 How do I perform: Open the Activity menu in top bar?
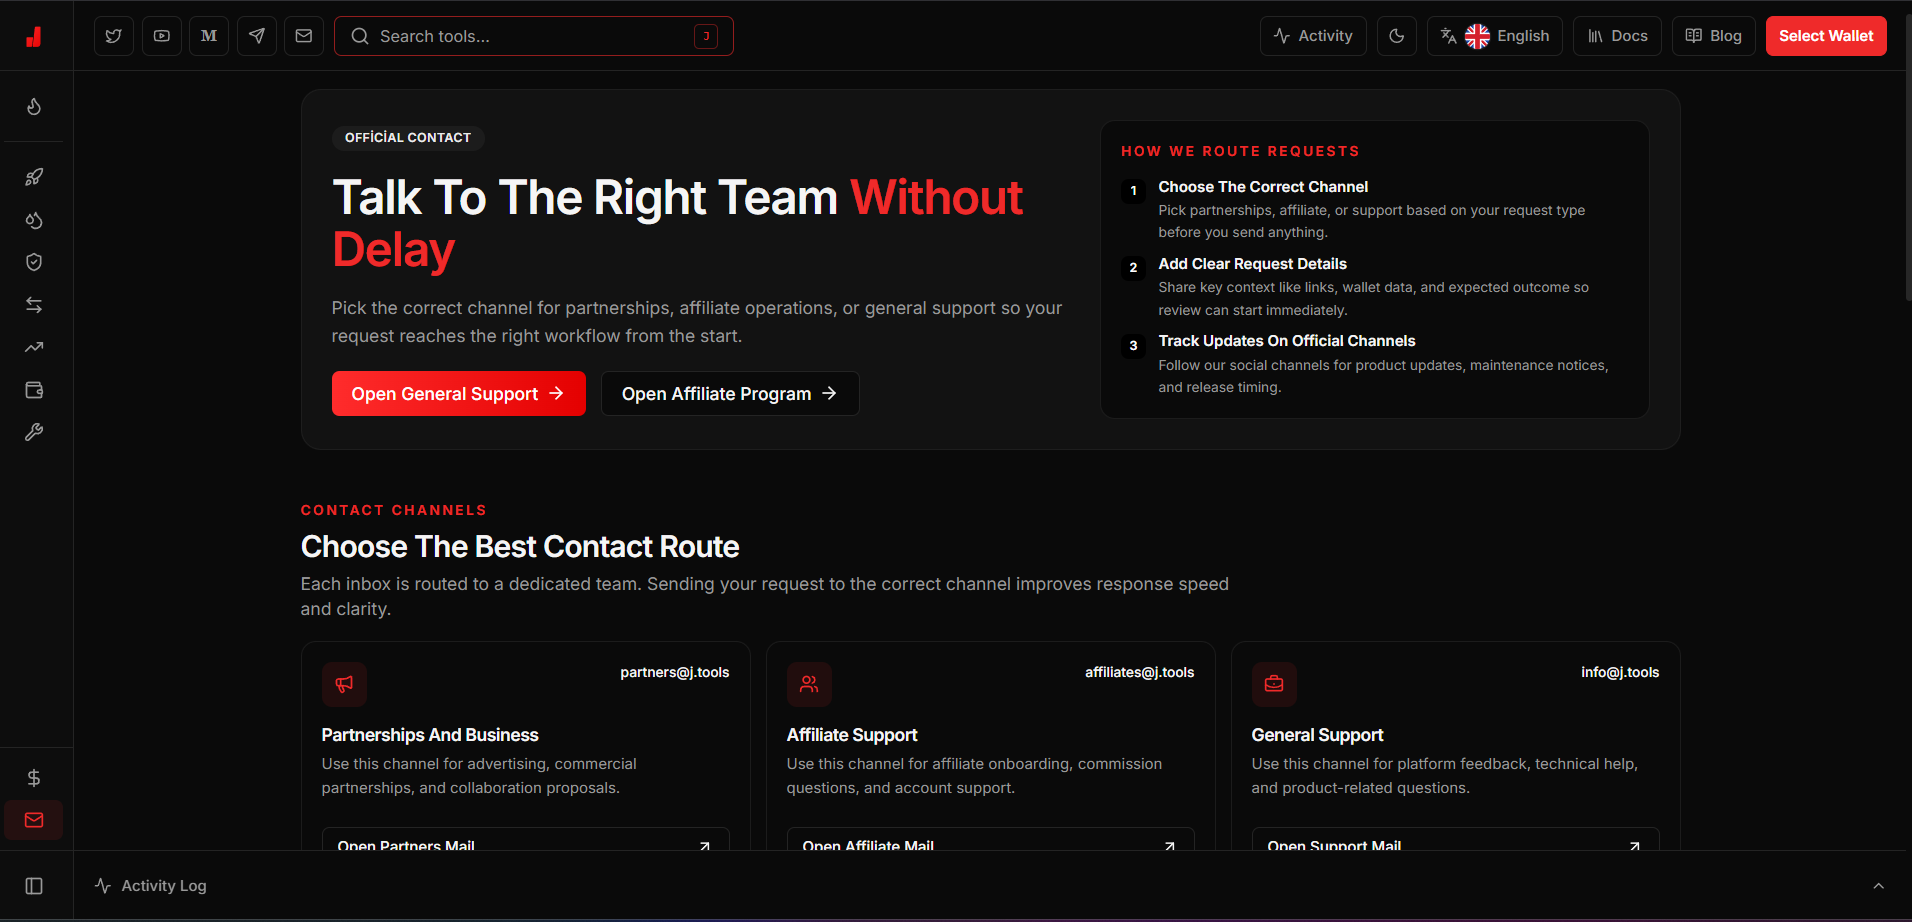coord(1313,36)
